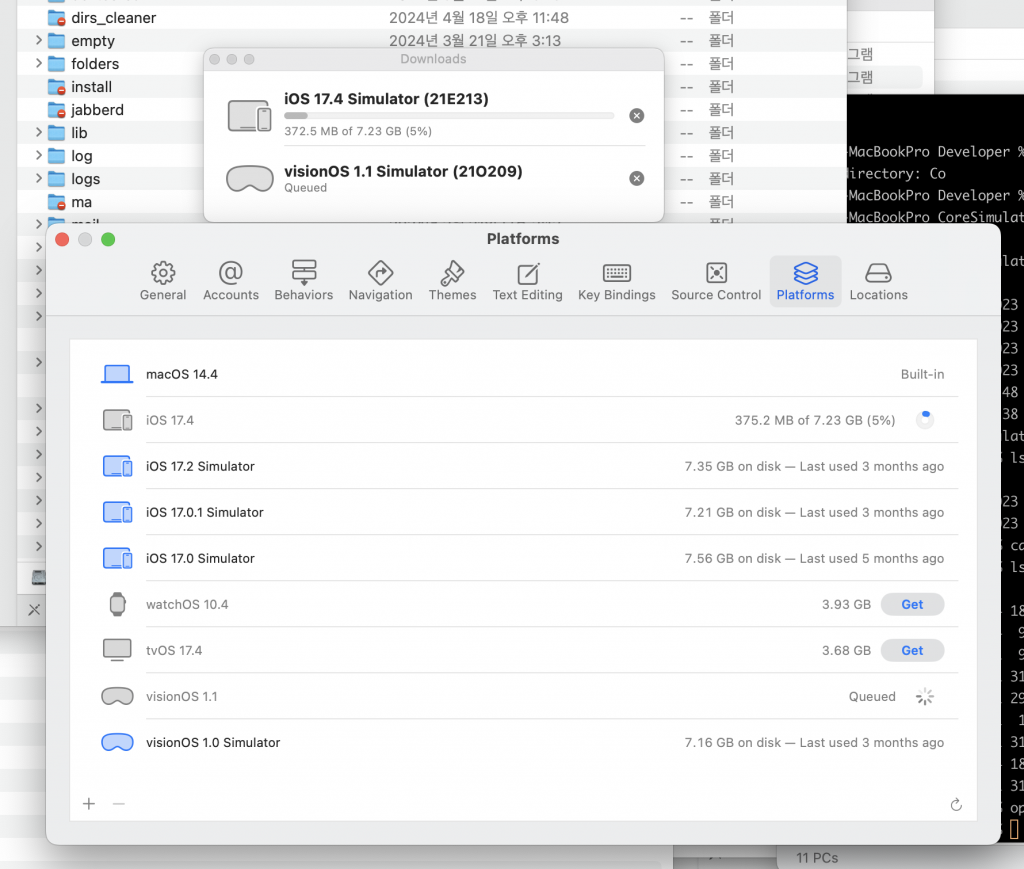Screen dimensions: 1024x869
Task: Click the visionOS headset icon in Downloads
Action: pos(249,178)
